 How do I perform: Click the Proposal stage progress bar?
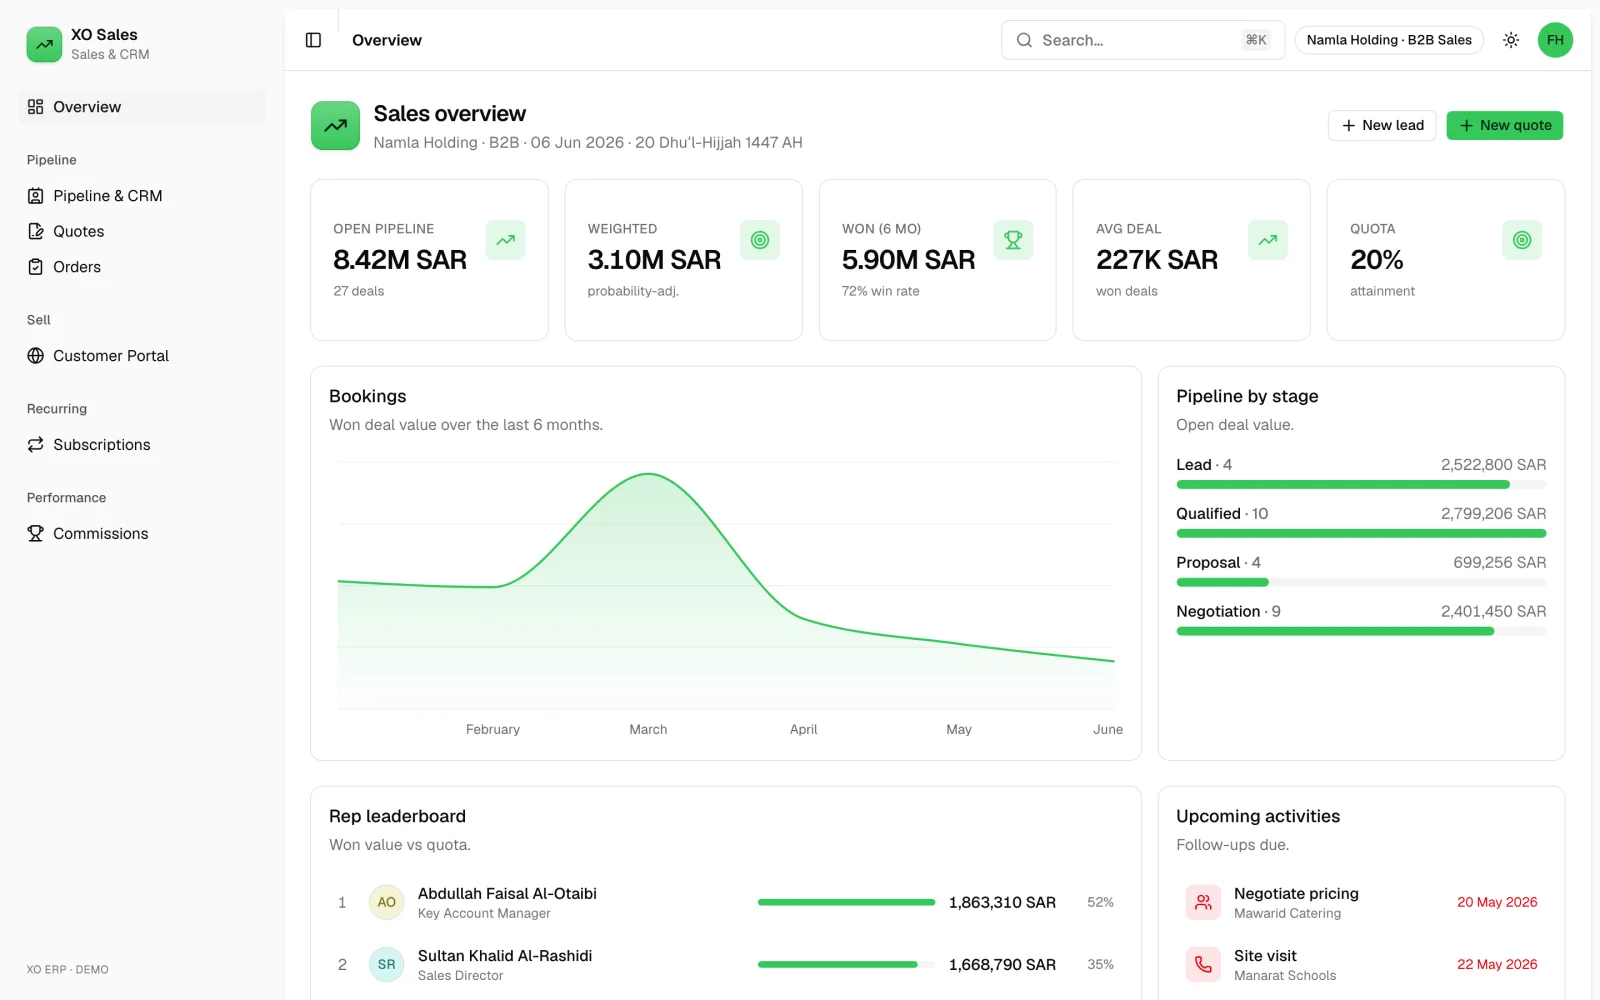[1361, 582]
